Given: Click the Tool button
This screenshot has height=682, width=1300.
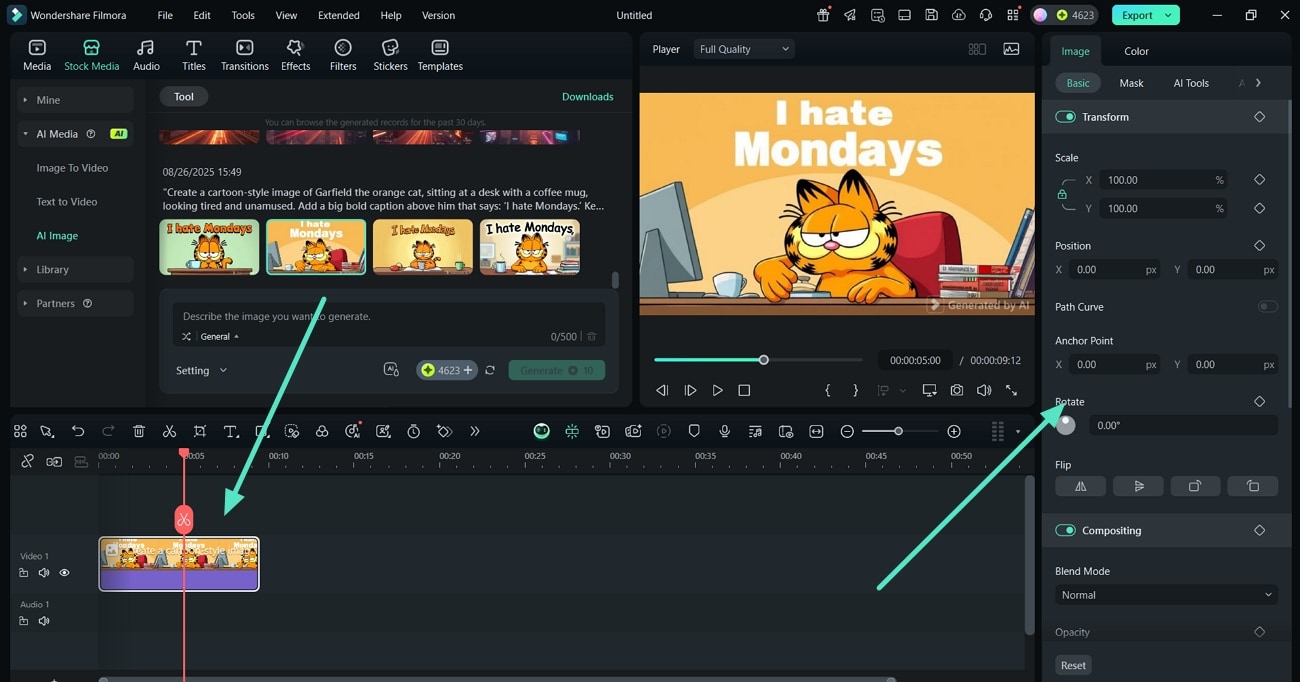Looking at the screenshot, I should (x=184, y=97).
